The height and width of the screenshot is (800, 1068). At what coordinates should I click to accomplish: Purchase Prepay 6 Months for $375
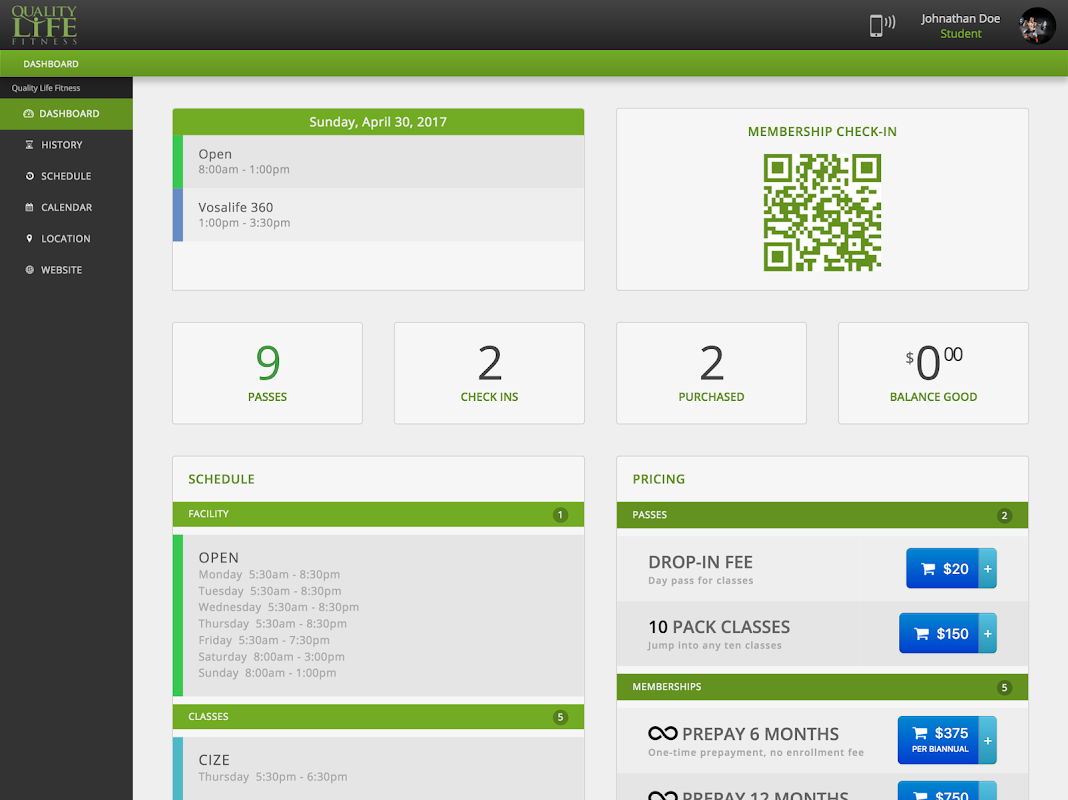pos(939,740)
